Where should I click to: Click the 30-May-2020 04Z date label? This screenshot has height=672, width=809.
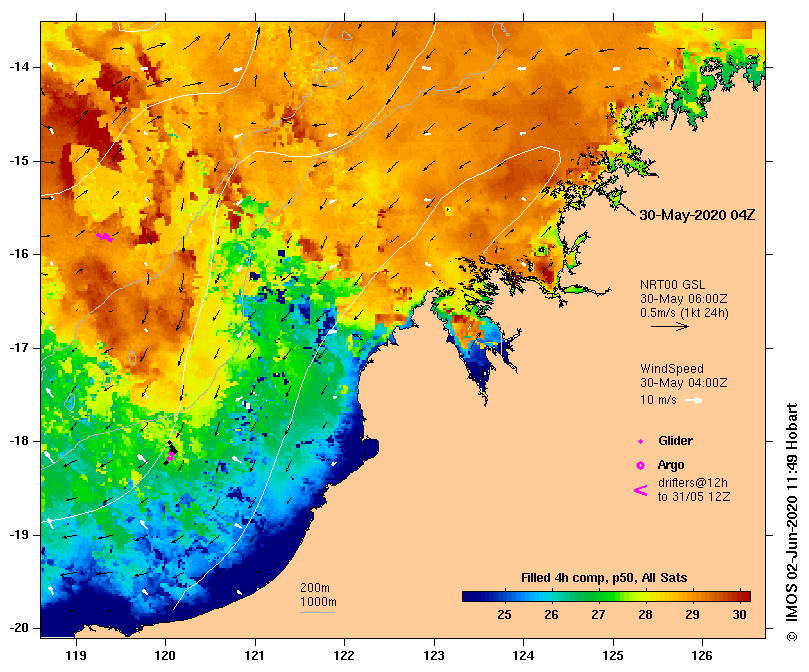tap(697, 215)
